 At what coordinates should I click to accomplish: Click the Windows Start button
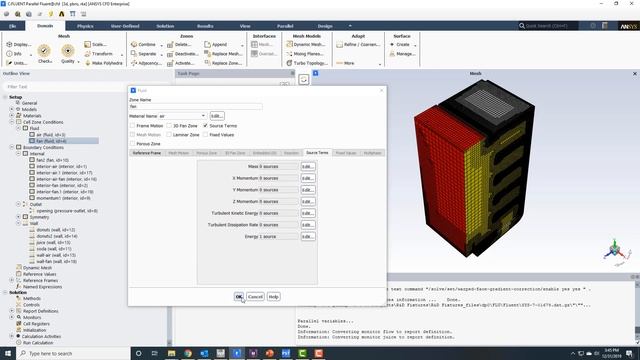point(8,353)
